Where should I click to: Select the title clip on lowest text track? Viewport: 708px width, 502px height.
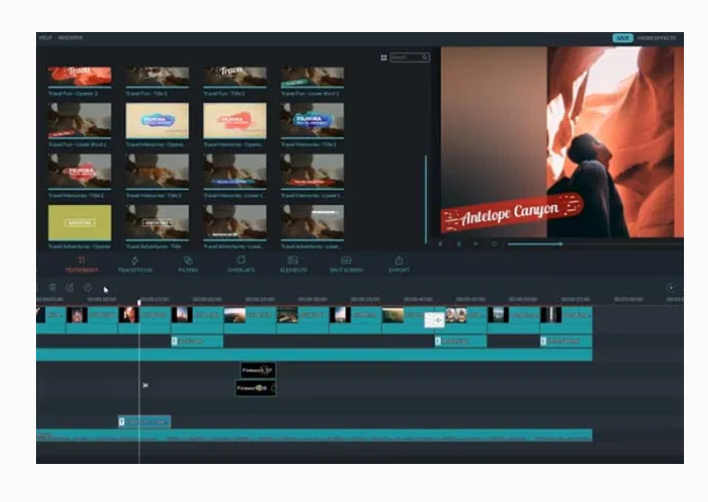click(x=144, y=422)
